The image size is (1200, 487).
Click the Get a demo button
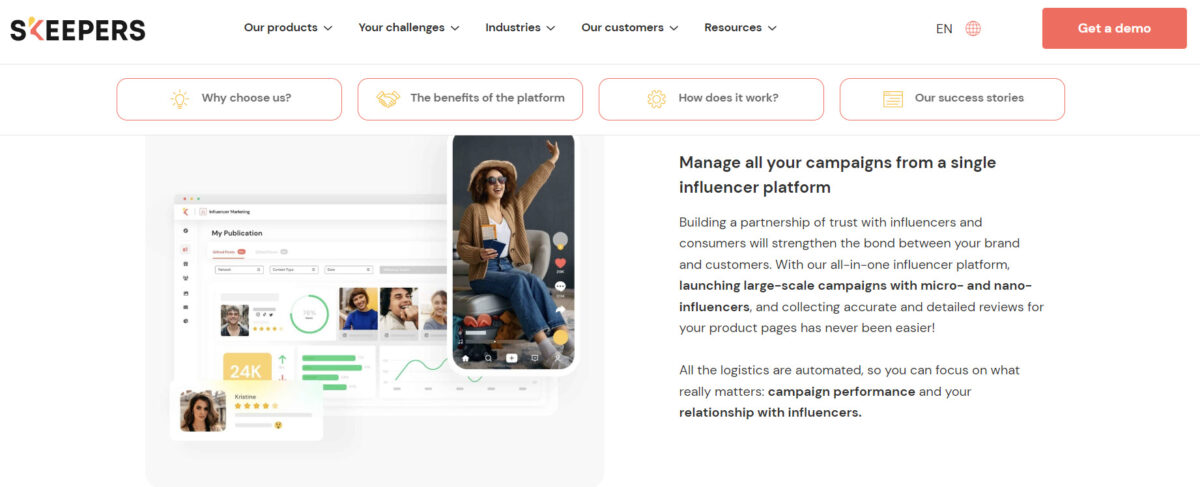click(x=1114, y=28)
